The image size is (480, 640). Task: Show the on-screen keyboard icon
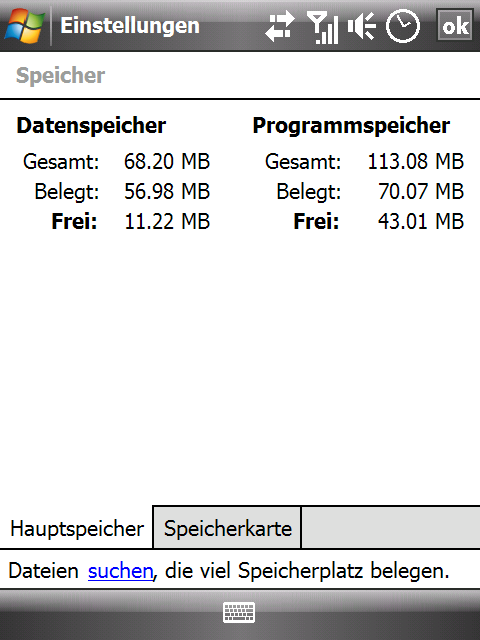coord(239,612)
